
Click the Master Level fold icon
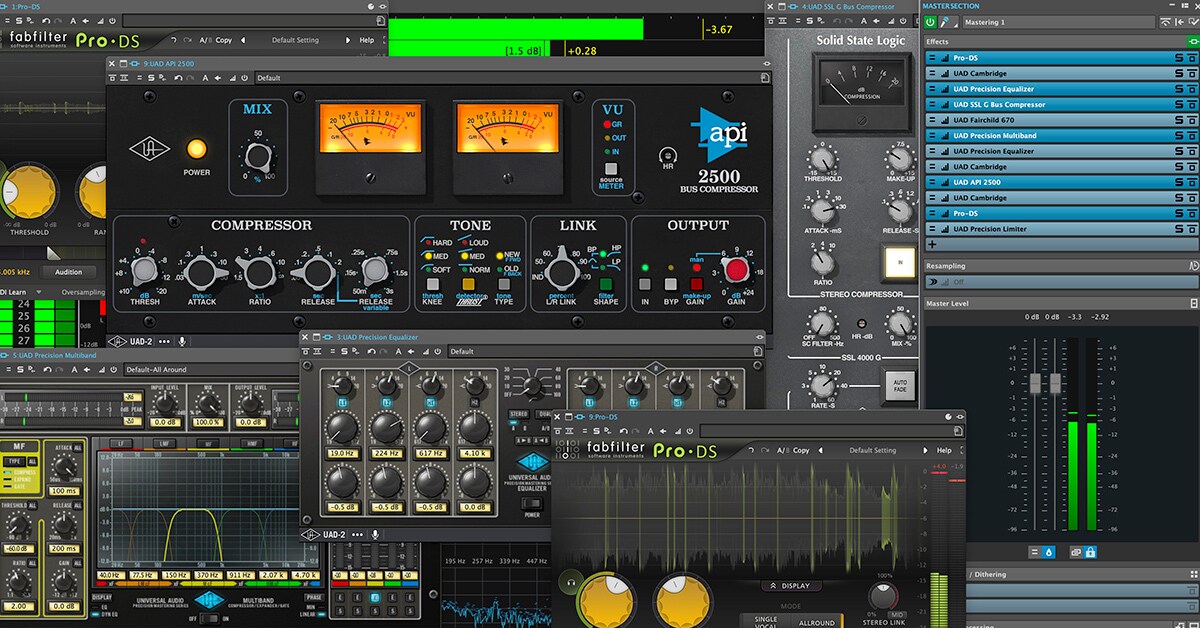click(1193, 303)
